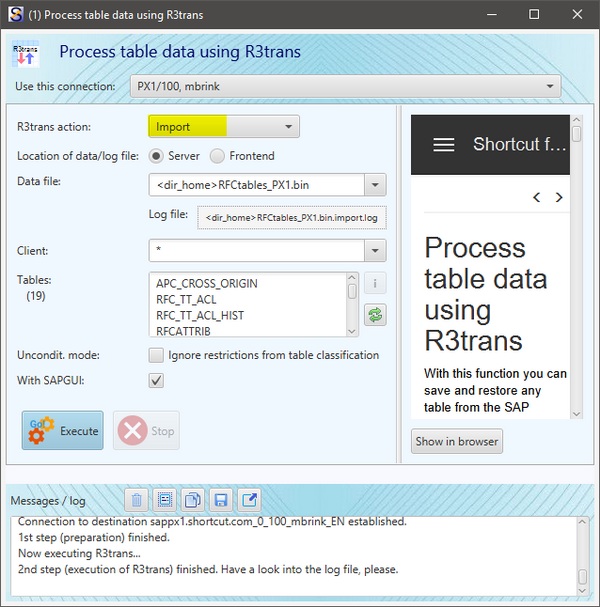Uncheck the With SAPGUI checkbox

click(156, 380)
